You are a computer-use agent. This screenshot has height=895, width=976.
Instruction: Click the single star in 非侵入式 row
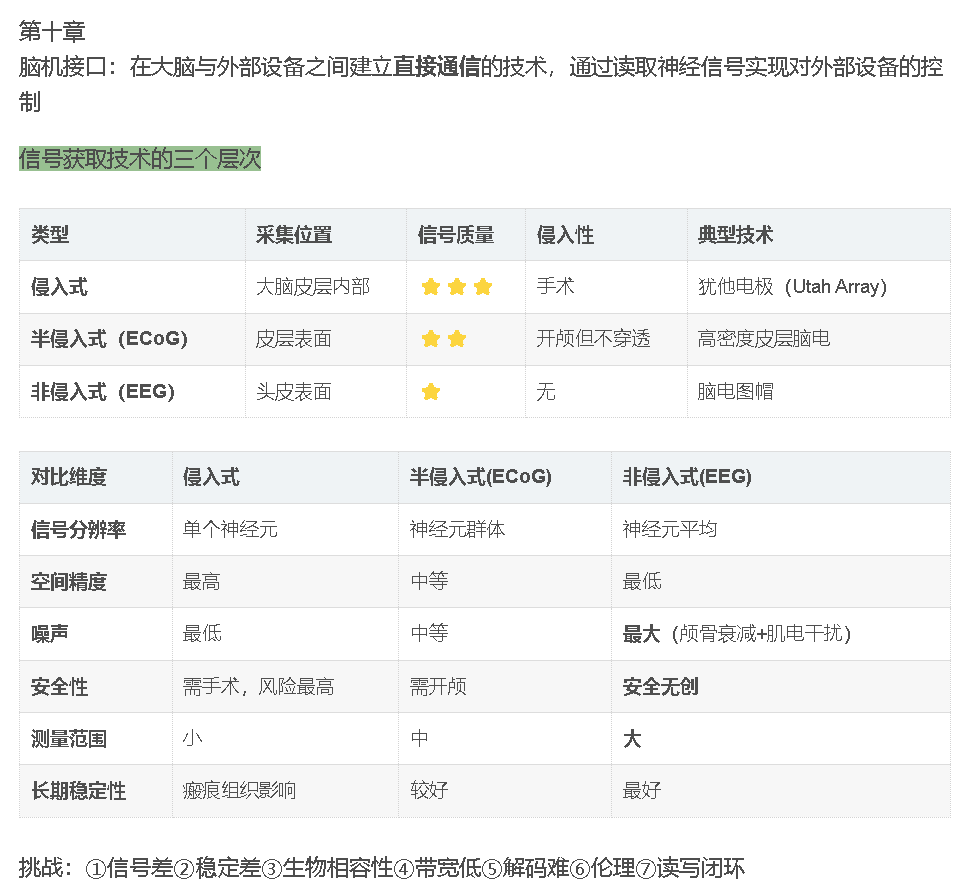[431, 391]
